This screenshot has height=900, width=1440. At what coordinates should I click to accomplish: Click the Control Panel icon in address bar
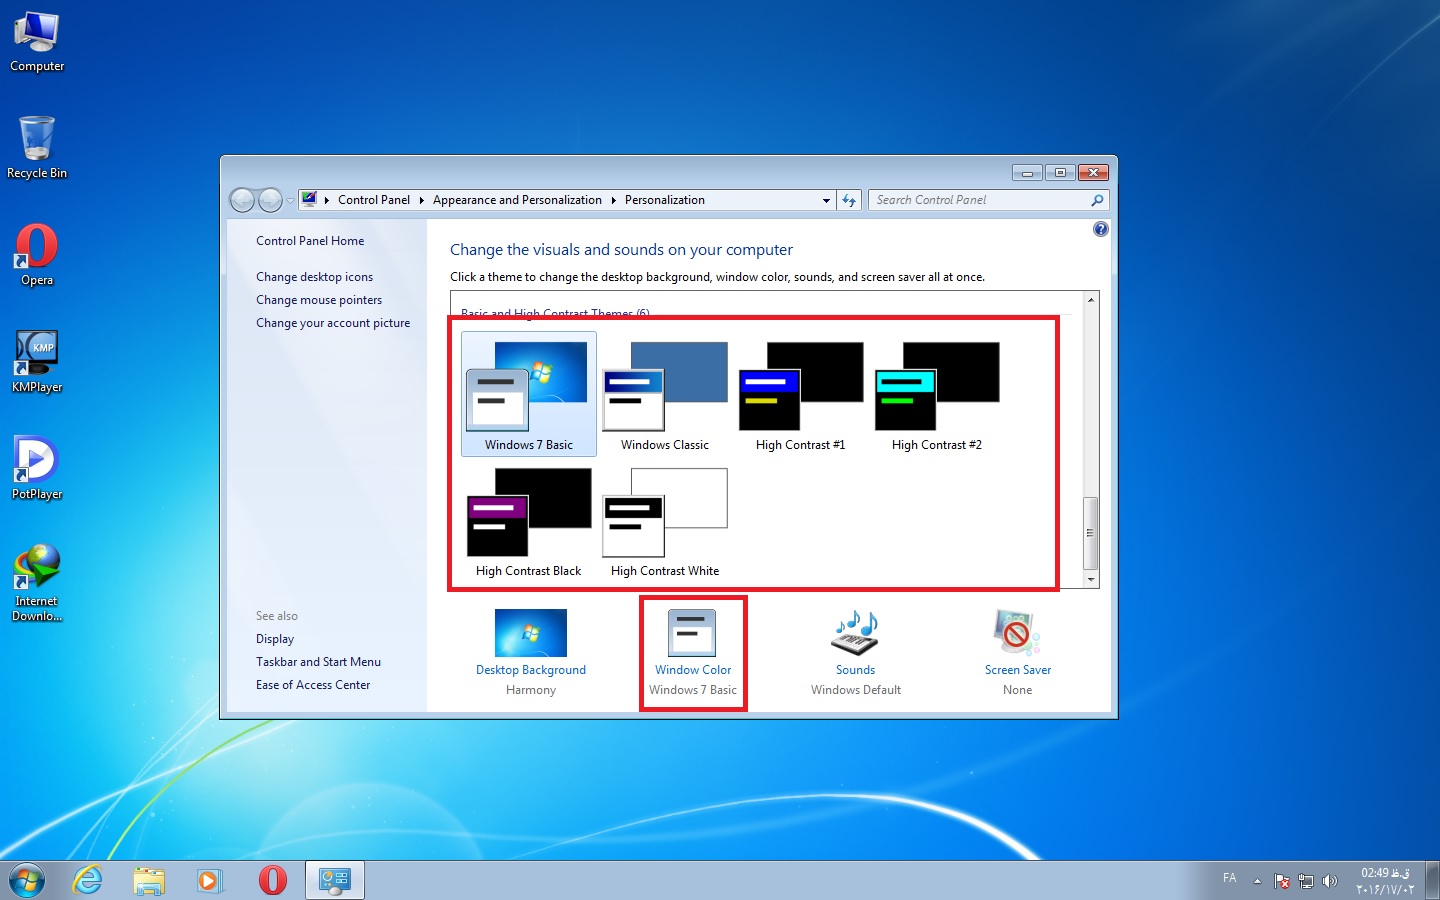click(310, 199)
